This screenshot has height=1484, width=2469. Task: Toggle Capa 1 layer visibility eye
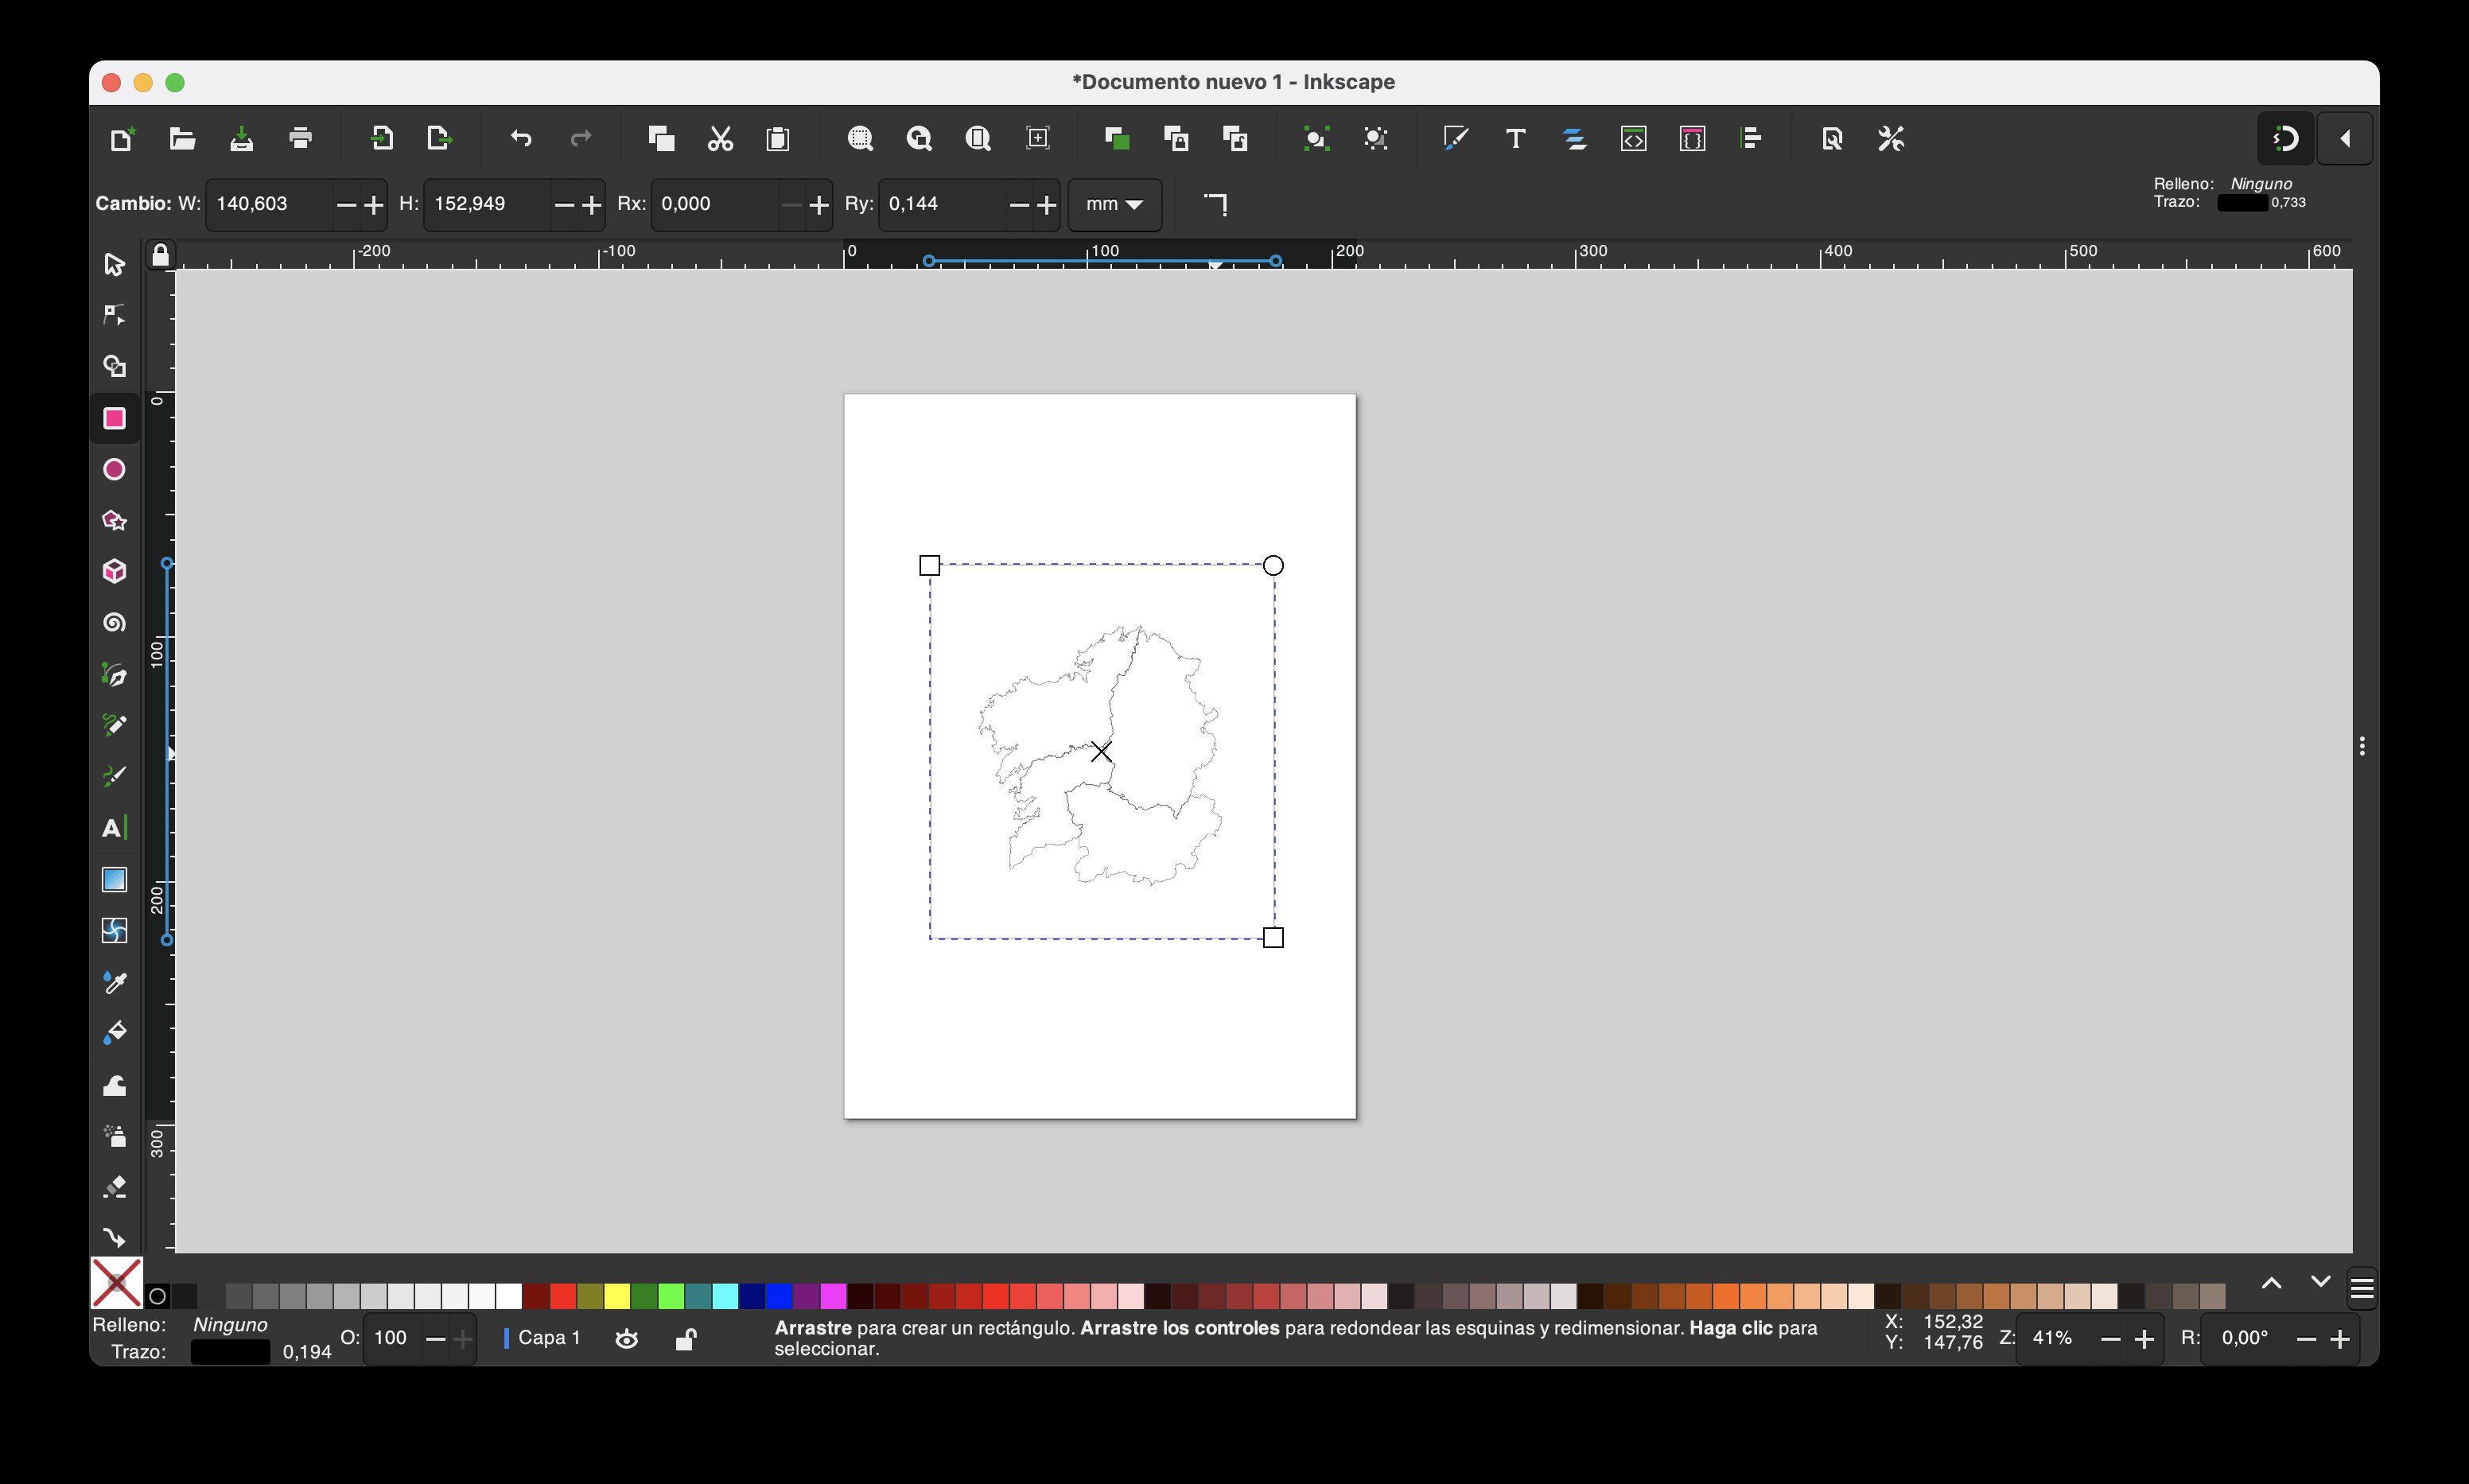[627, 1338]
